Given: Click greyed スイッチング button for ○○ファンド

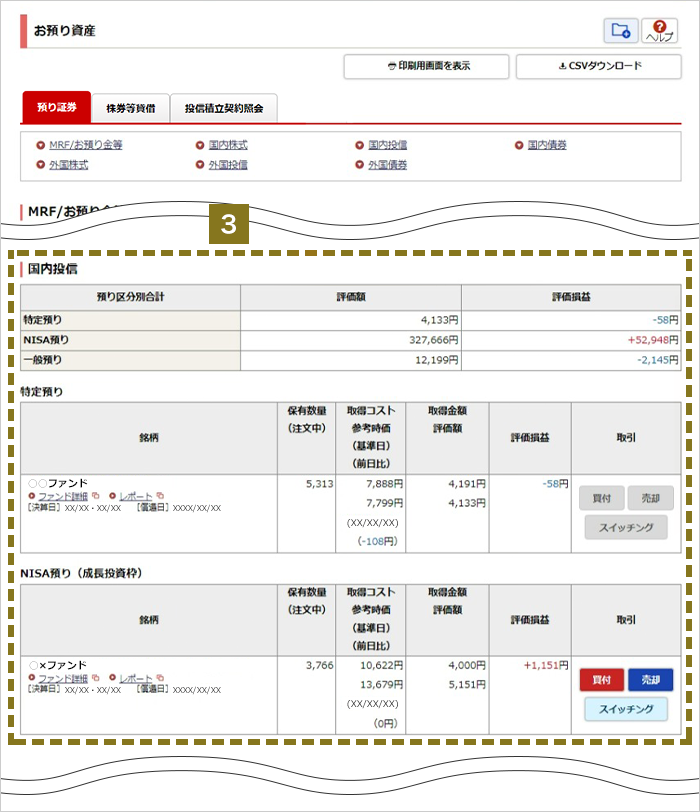Looking at the screenshot, I should point(626,528).
